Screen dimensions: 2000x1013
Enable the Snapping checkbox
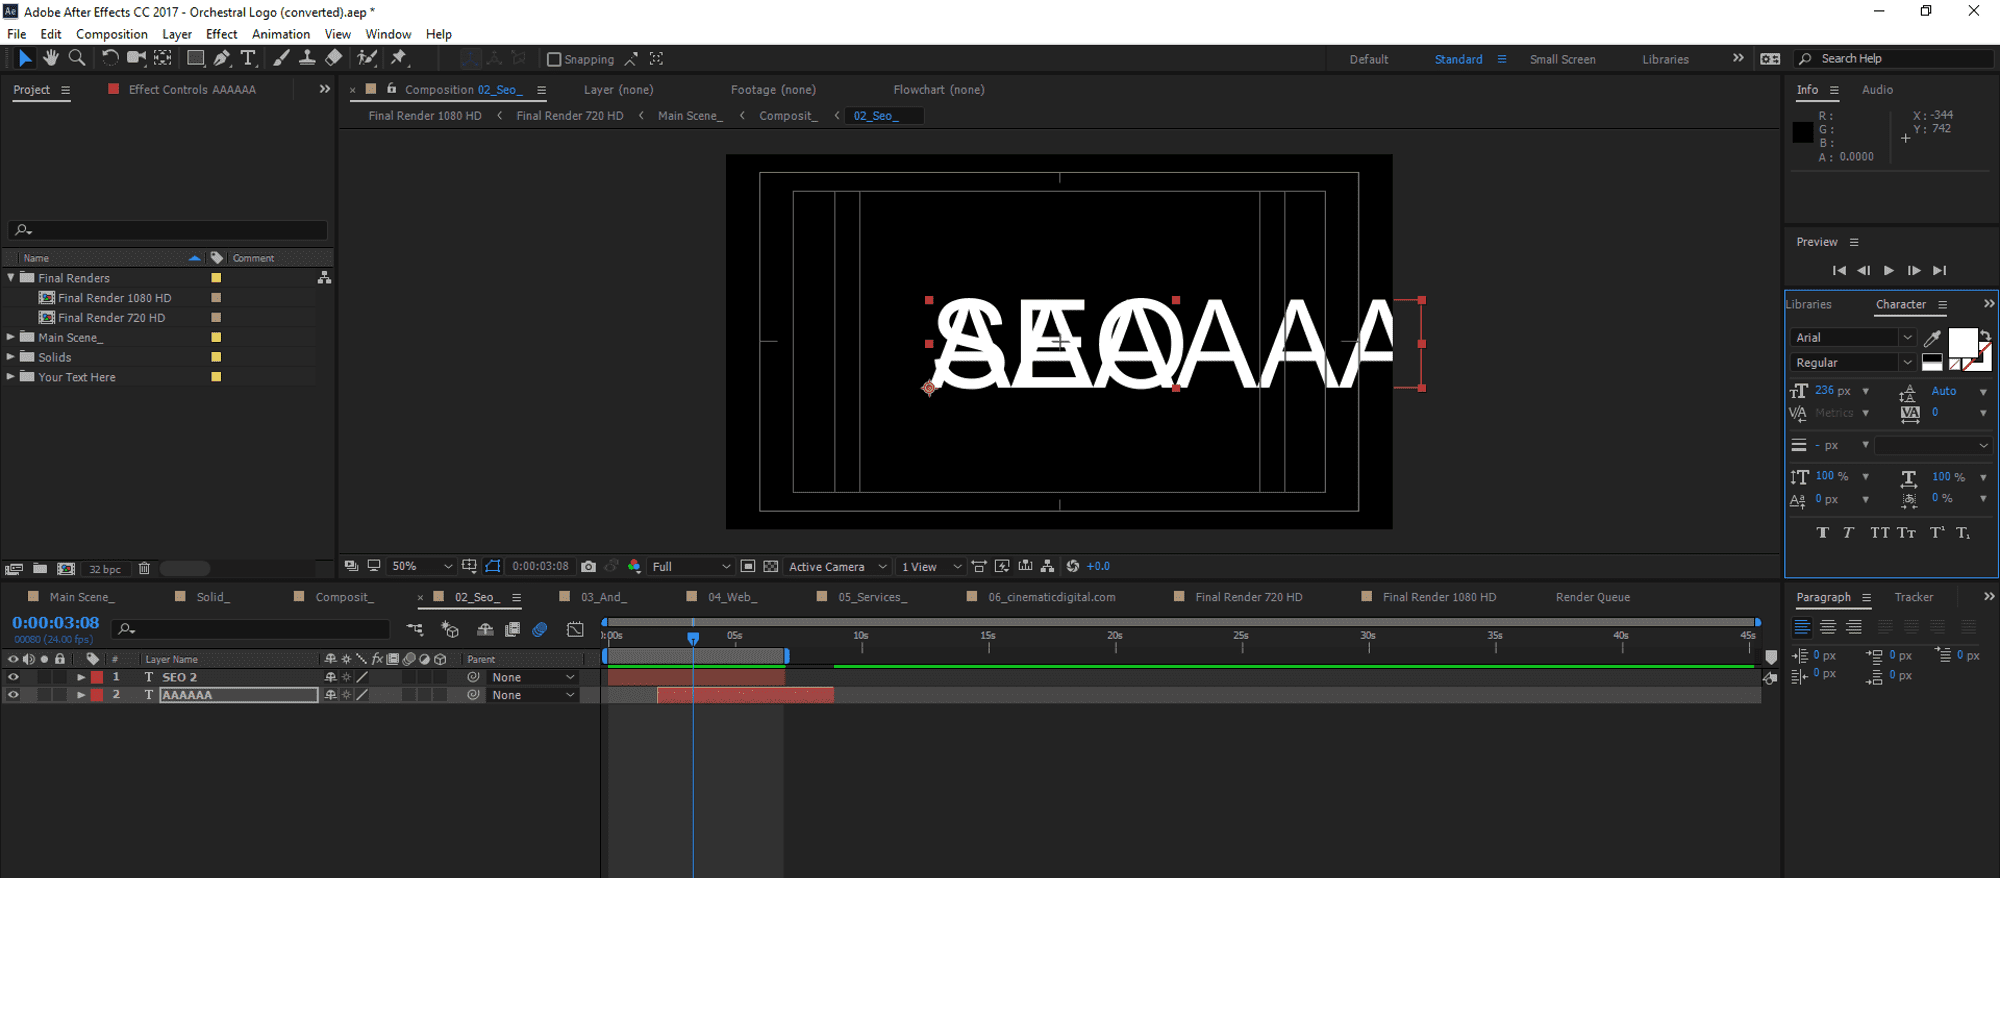point(554,60)
